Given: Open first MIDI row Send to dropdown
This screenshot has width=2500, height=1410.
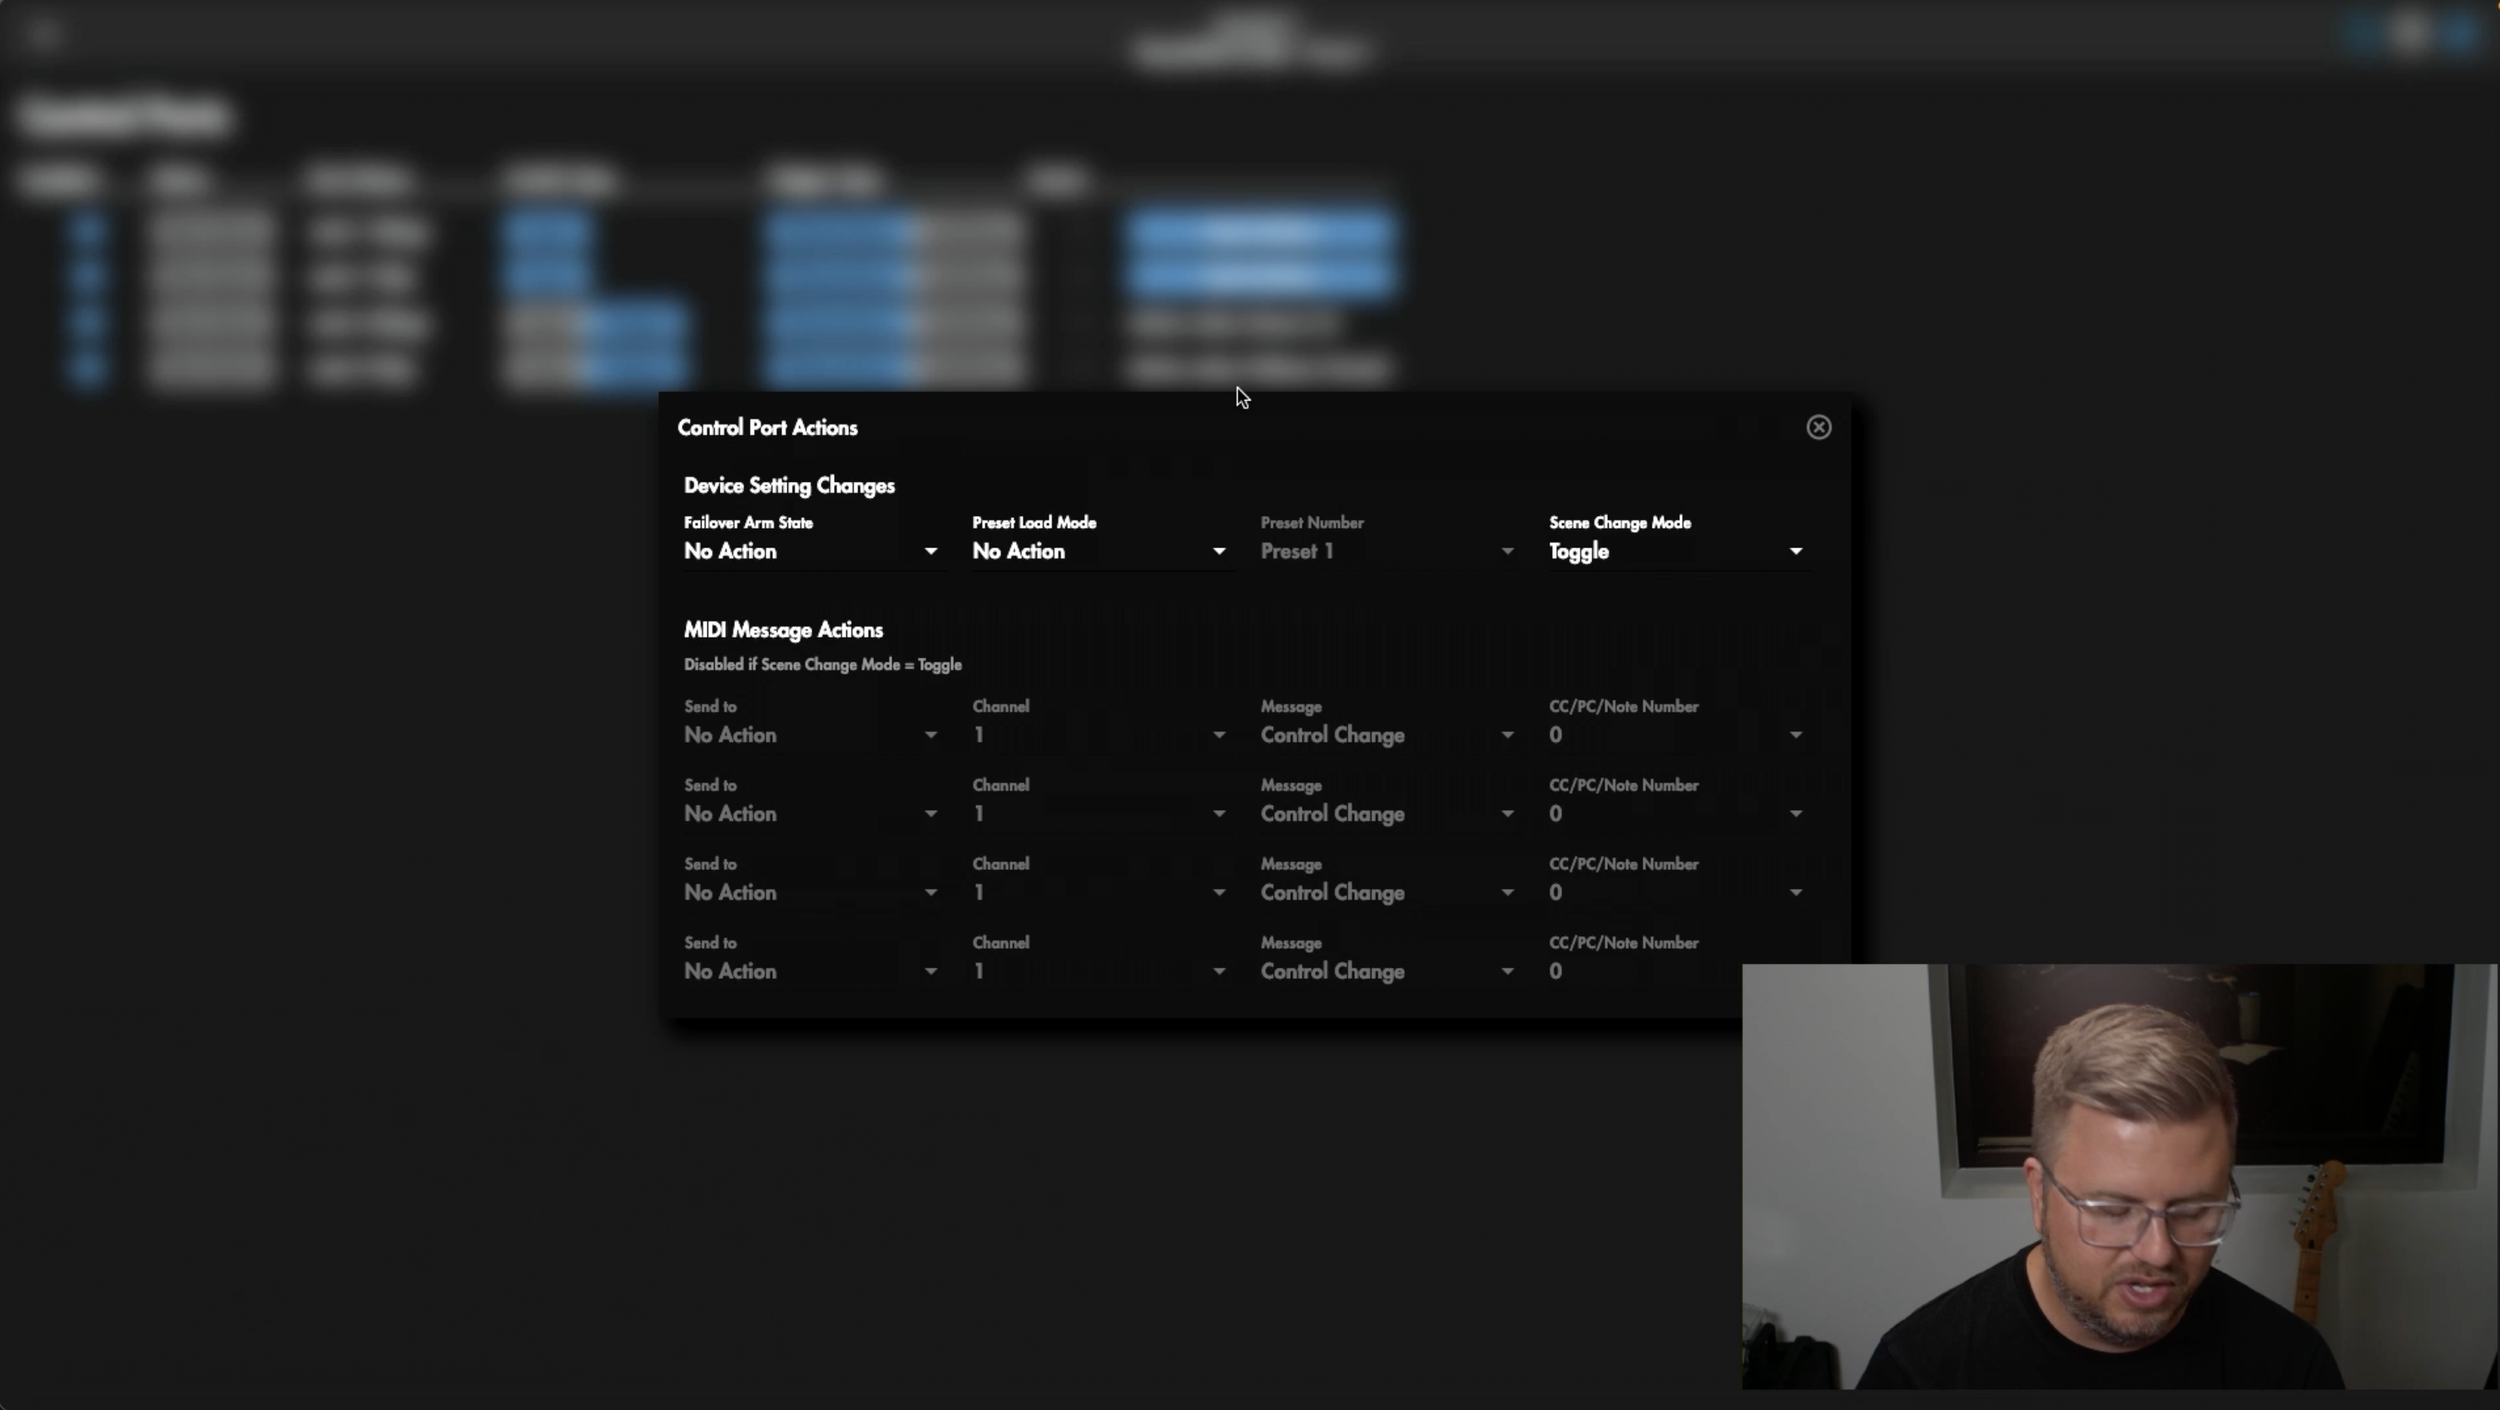Looking at the screenshot, I should 810,735.
